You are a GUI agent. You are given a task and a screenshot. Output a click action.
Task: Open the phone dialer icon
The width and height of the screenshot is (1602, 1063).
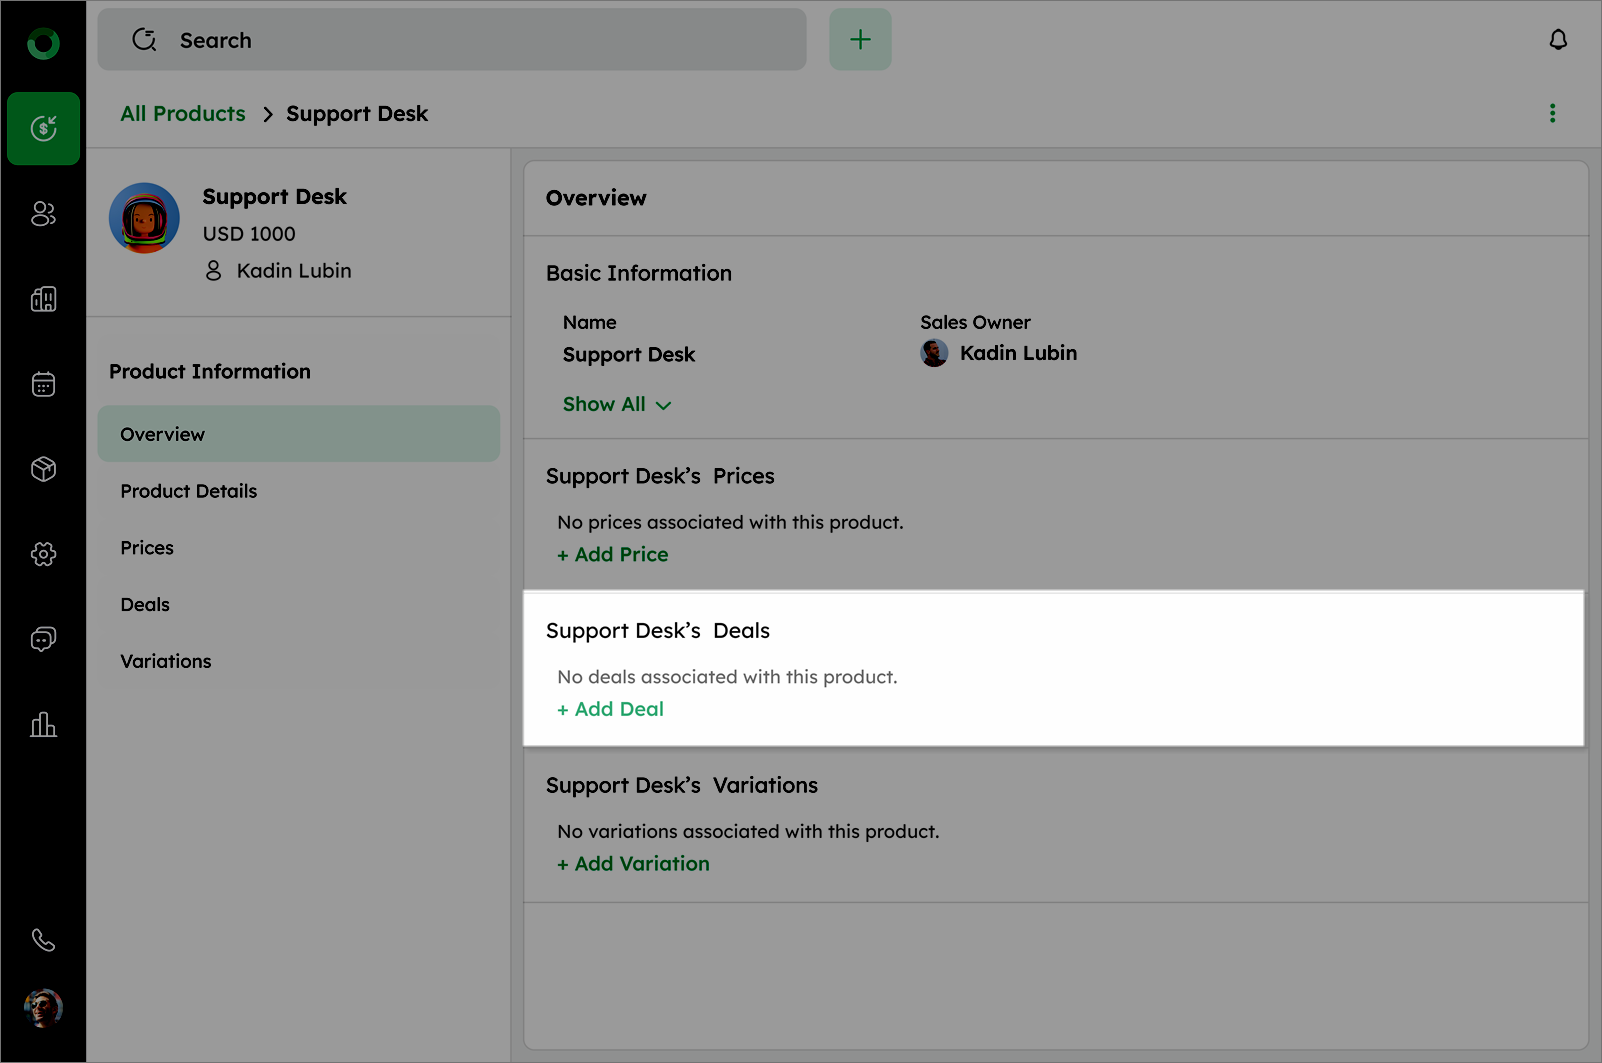43,940
